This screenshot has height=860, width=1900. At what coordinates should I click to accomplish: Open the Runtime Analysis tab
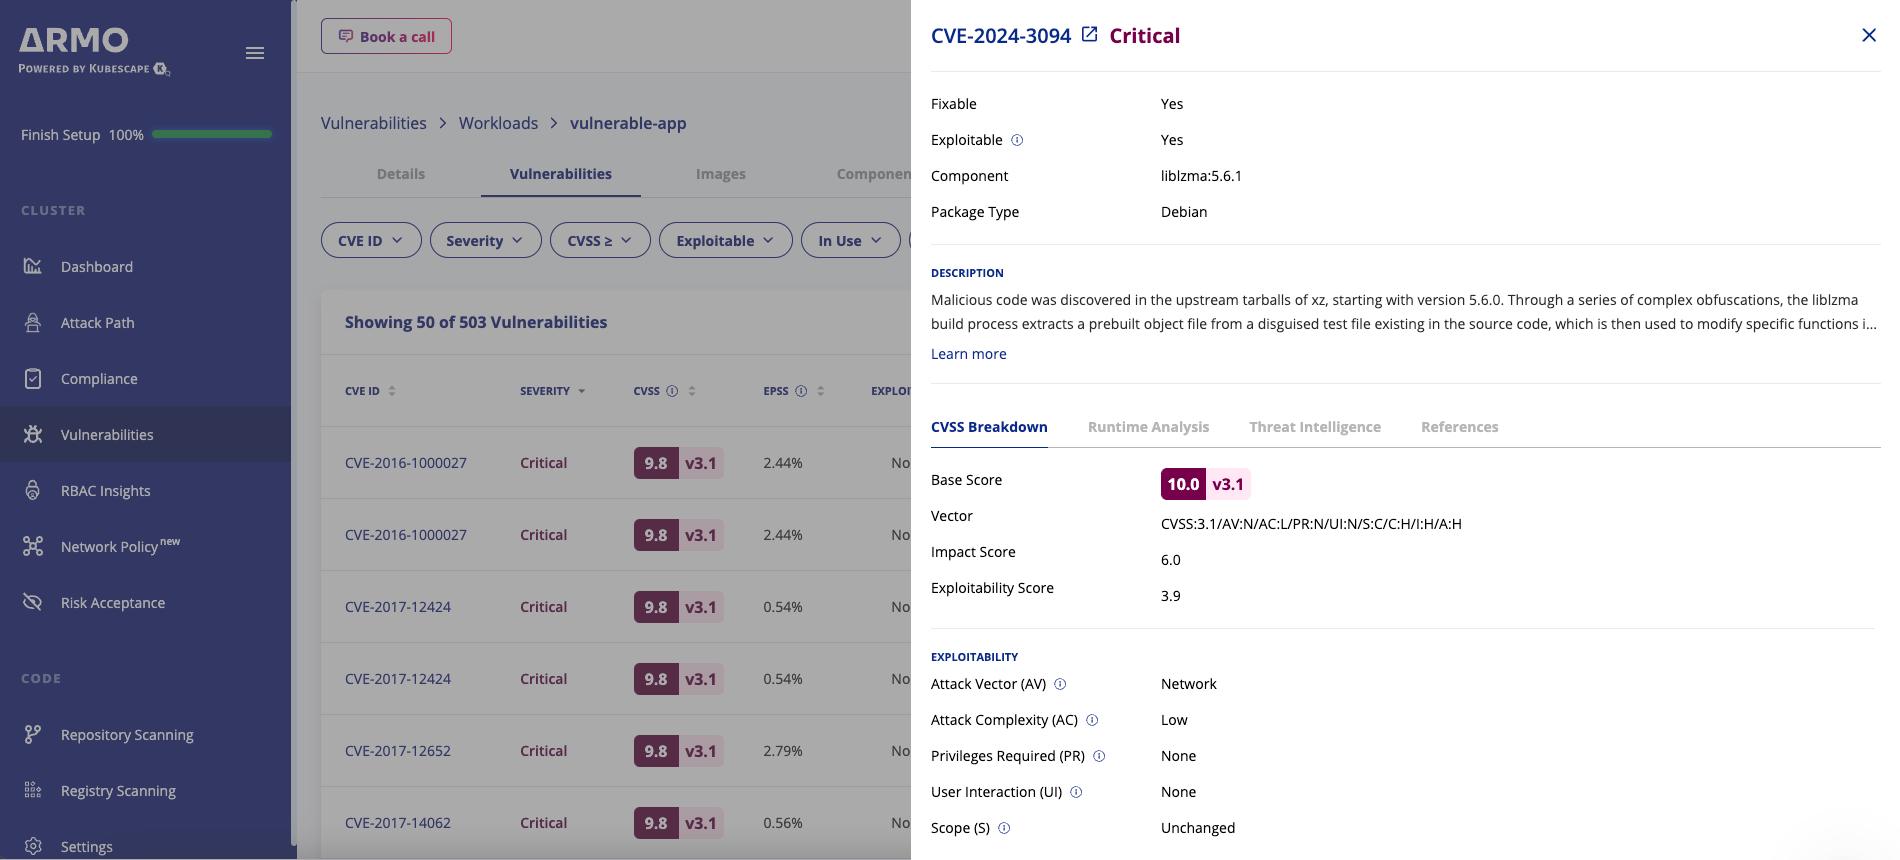click(x=1148, y=427)
